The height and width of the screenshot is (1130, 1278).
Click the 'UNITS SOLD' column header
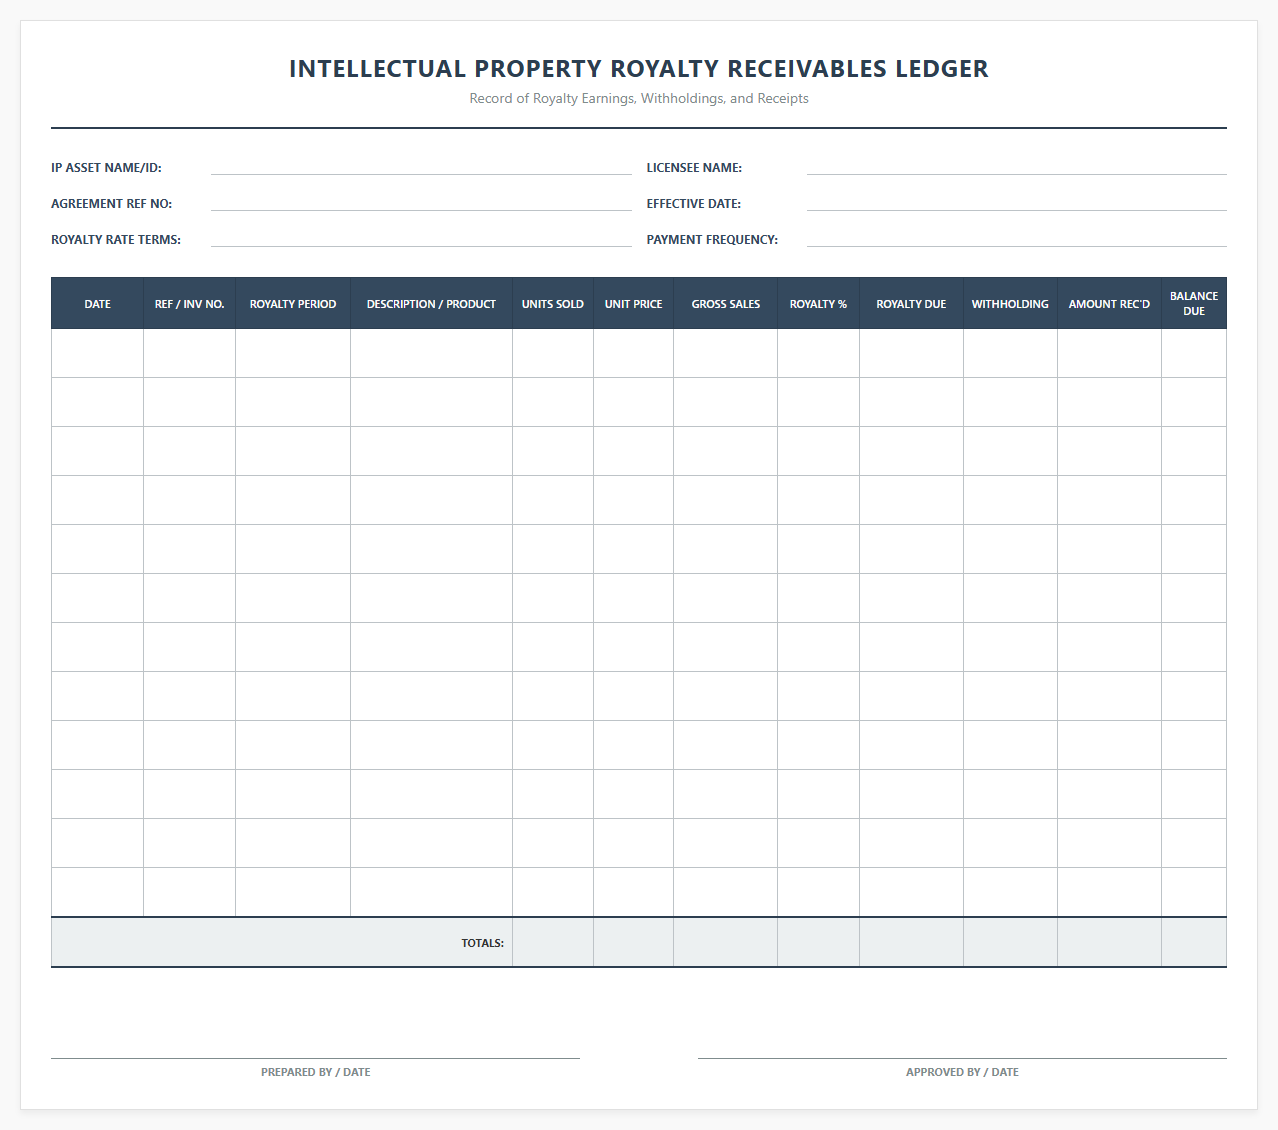coord(553,303)
